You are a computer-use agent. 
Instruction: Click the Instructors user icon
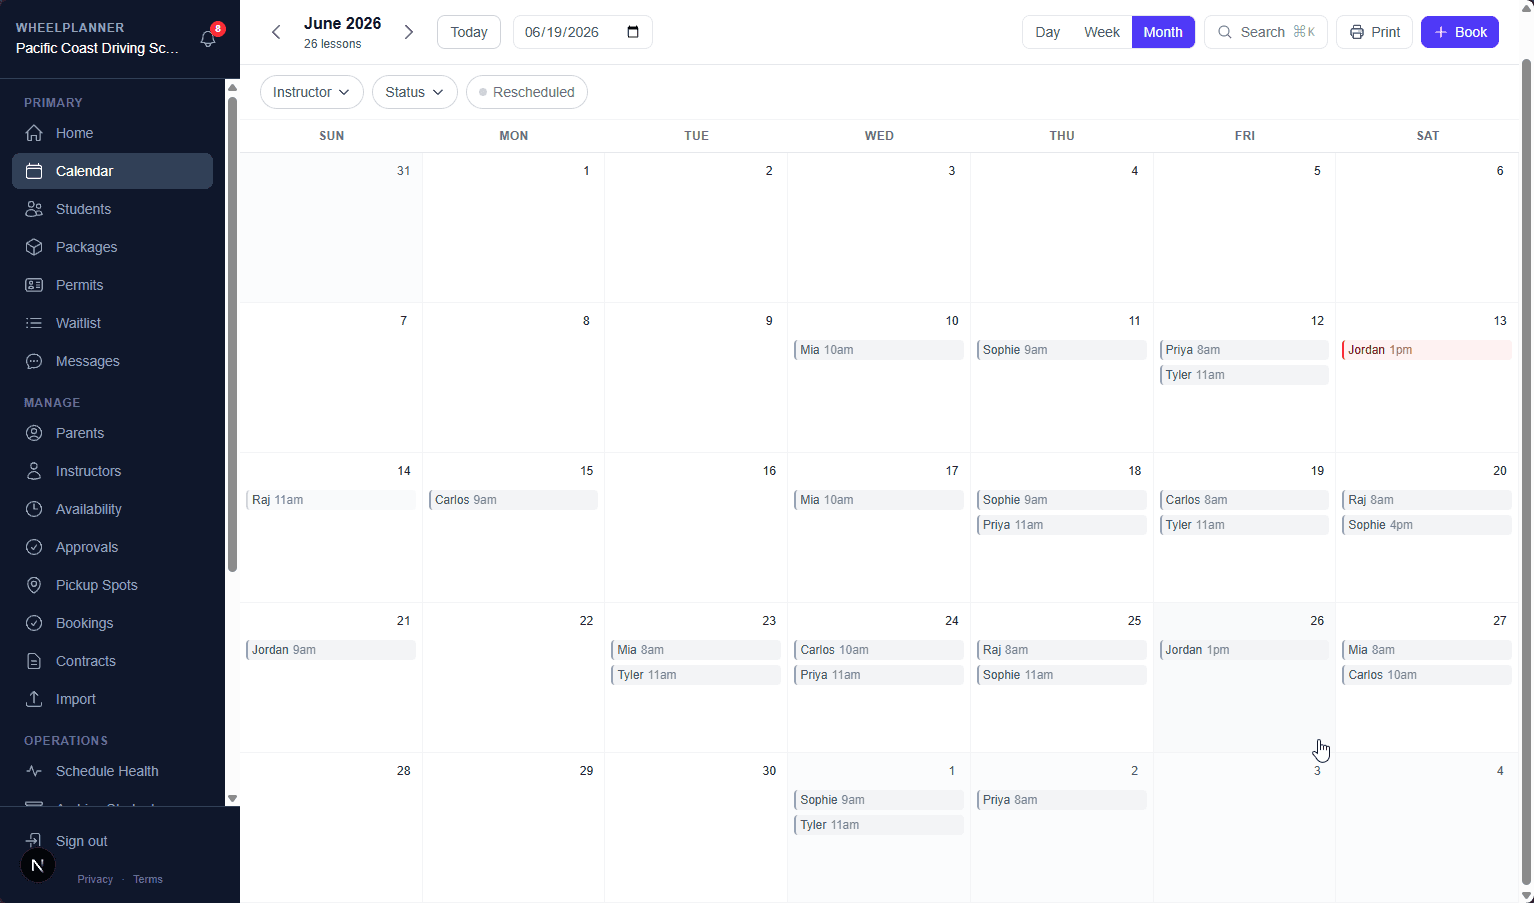point(34,471)
